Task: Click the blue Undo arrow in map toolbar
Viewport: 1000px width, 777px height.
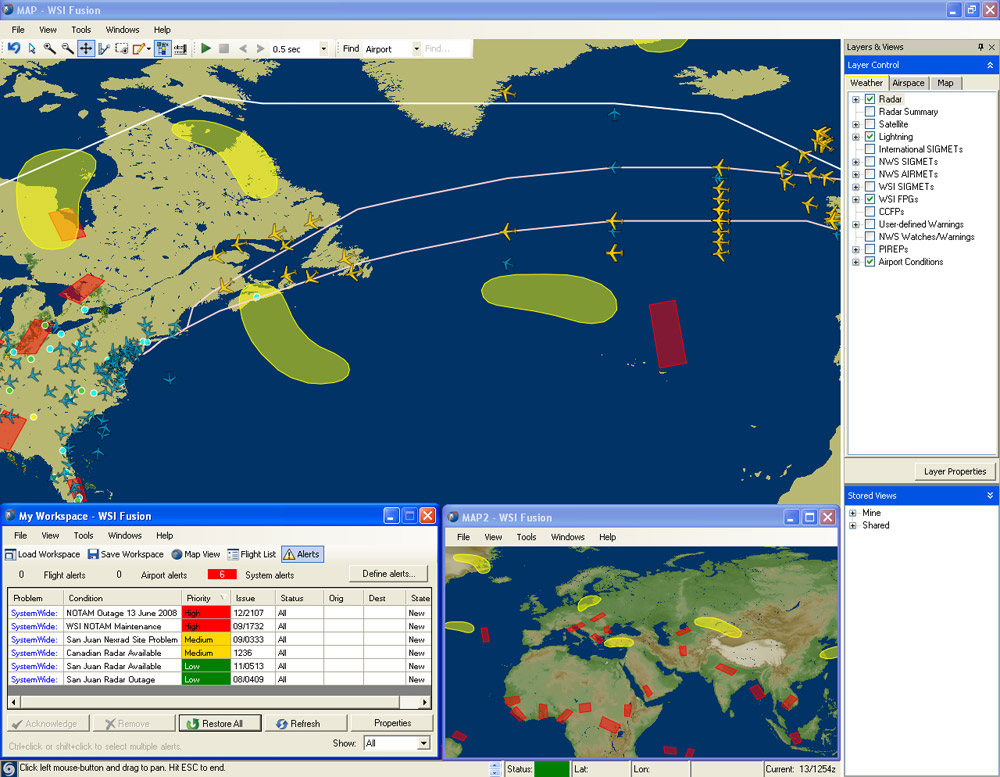Action: pos(13,48)
